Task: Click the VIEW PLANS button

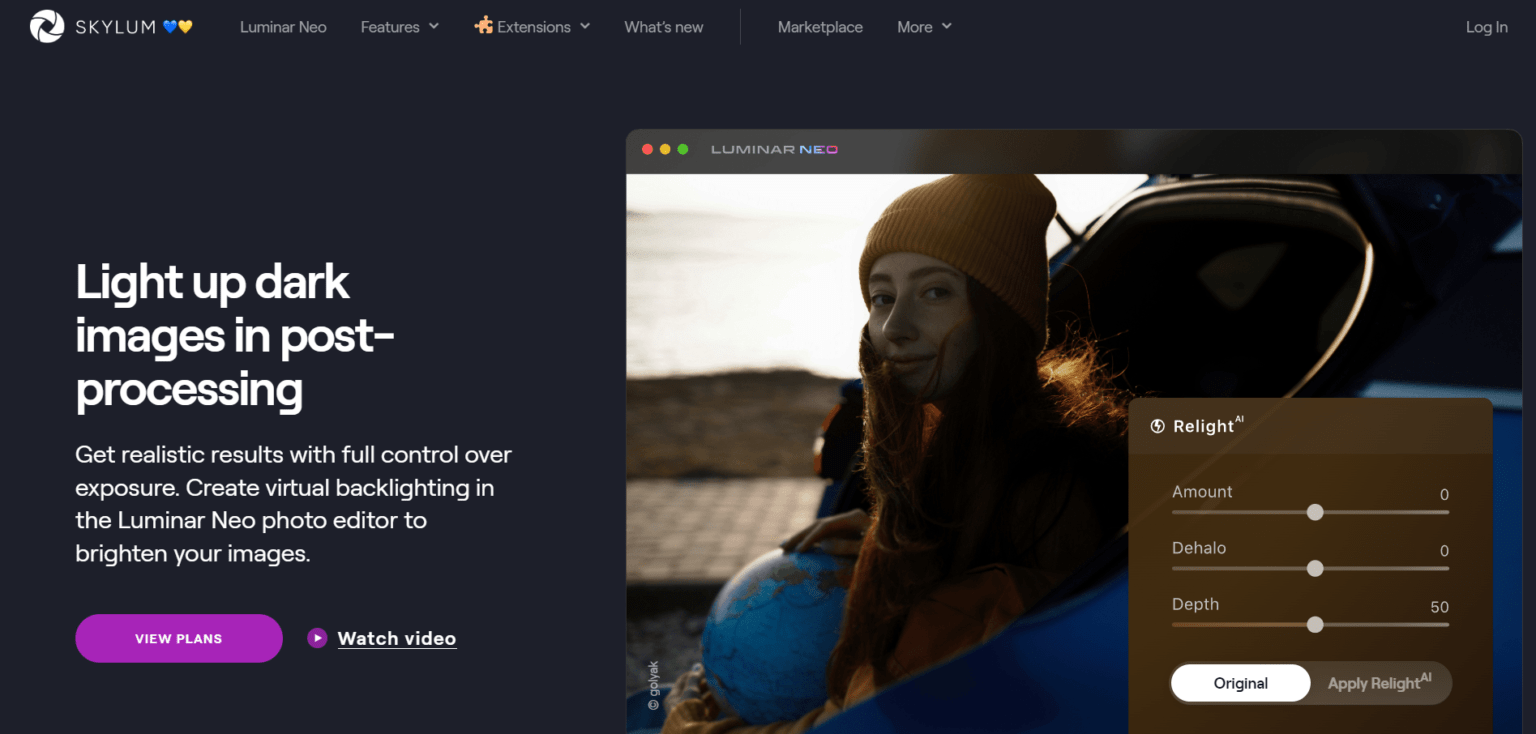Action: 178,638
